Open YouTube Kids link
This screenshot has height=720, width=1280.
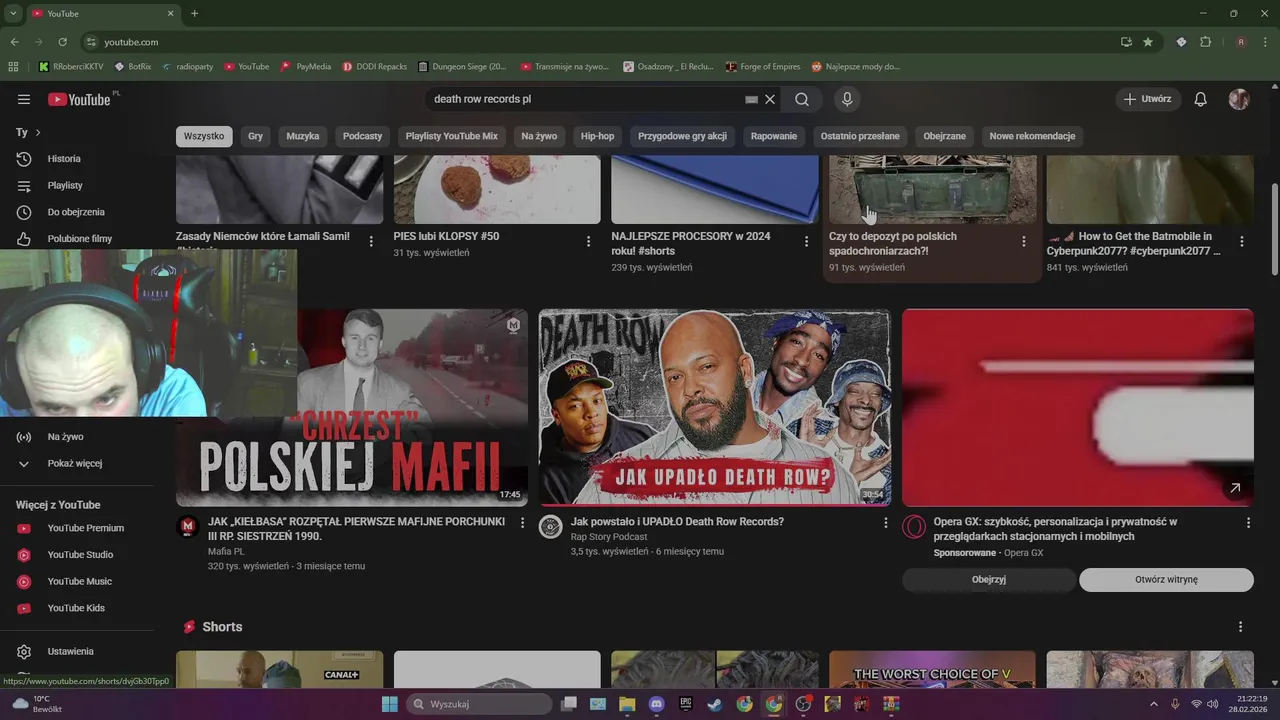tap(77, 608)
